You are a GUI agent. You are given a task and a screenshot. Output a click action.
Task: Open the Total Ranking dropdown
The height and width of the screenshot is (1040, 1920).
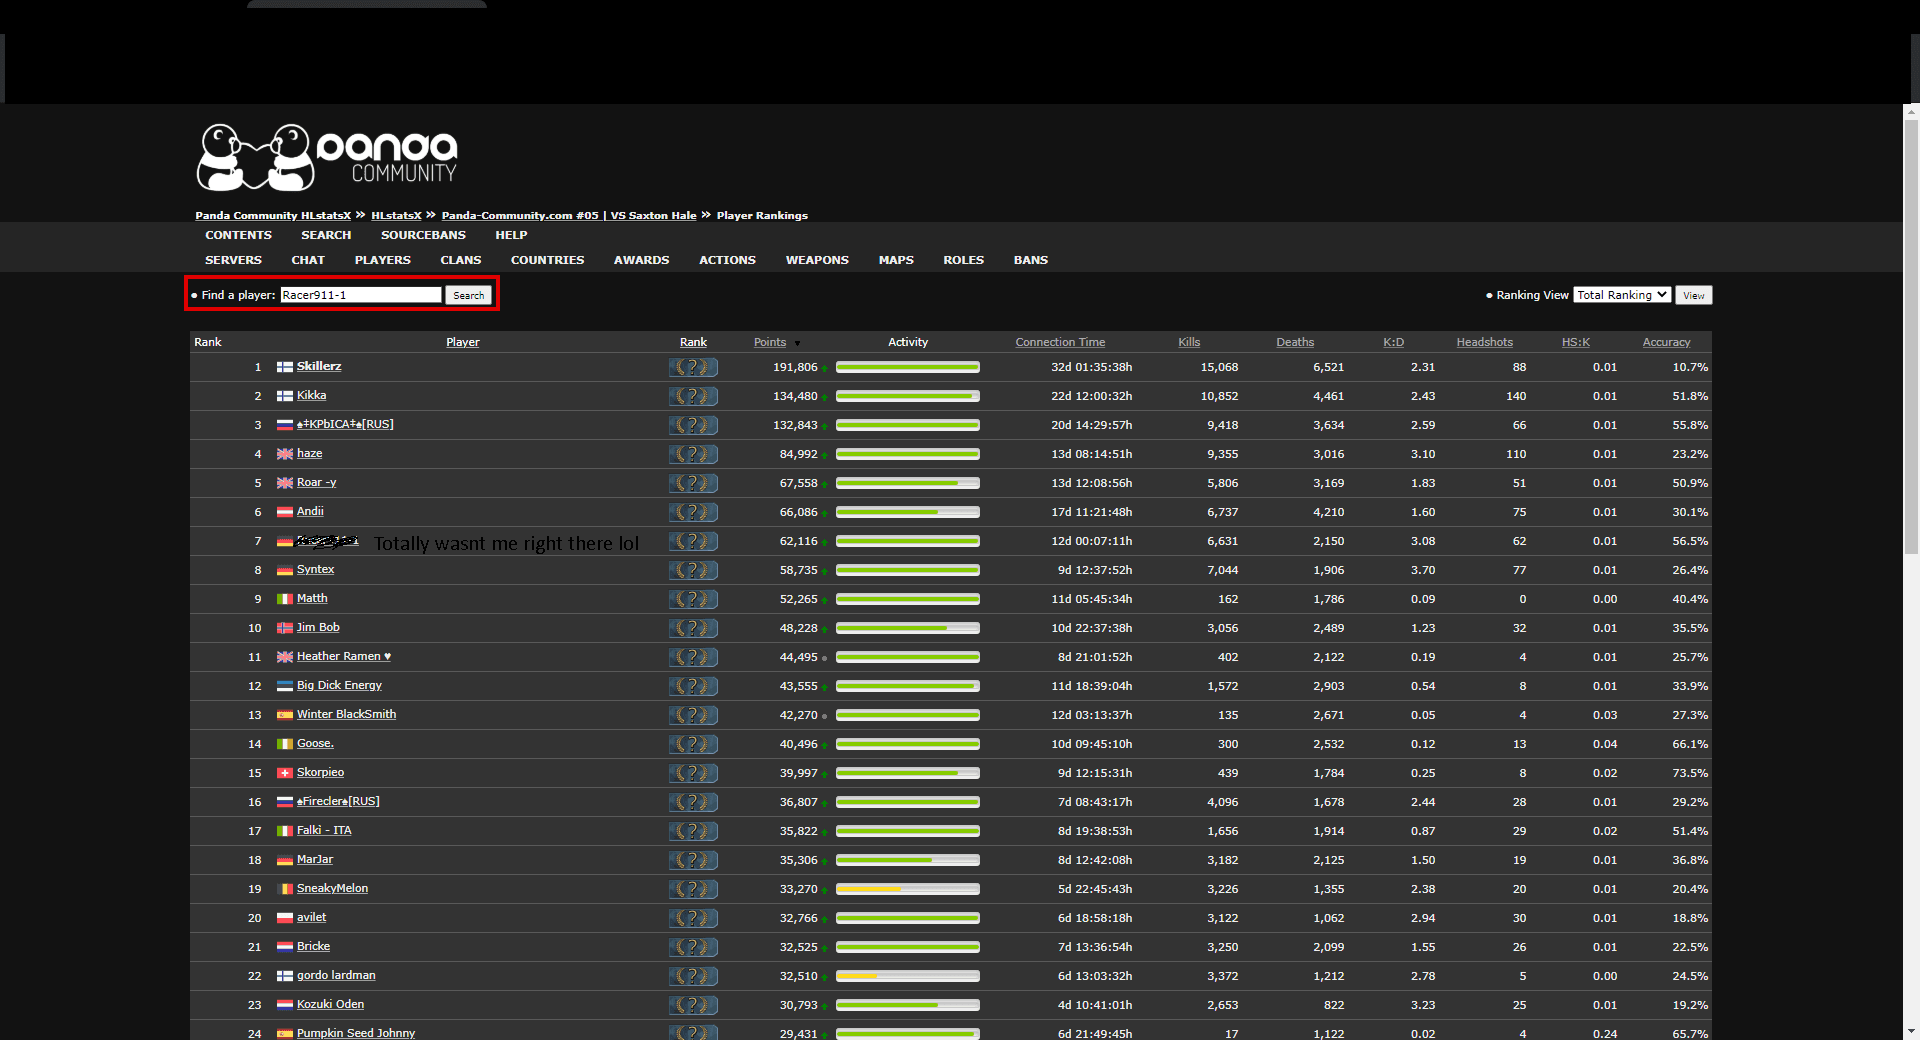(x=1621, y=295)
